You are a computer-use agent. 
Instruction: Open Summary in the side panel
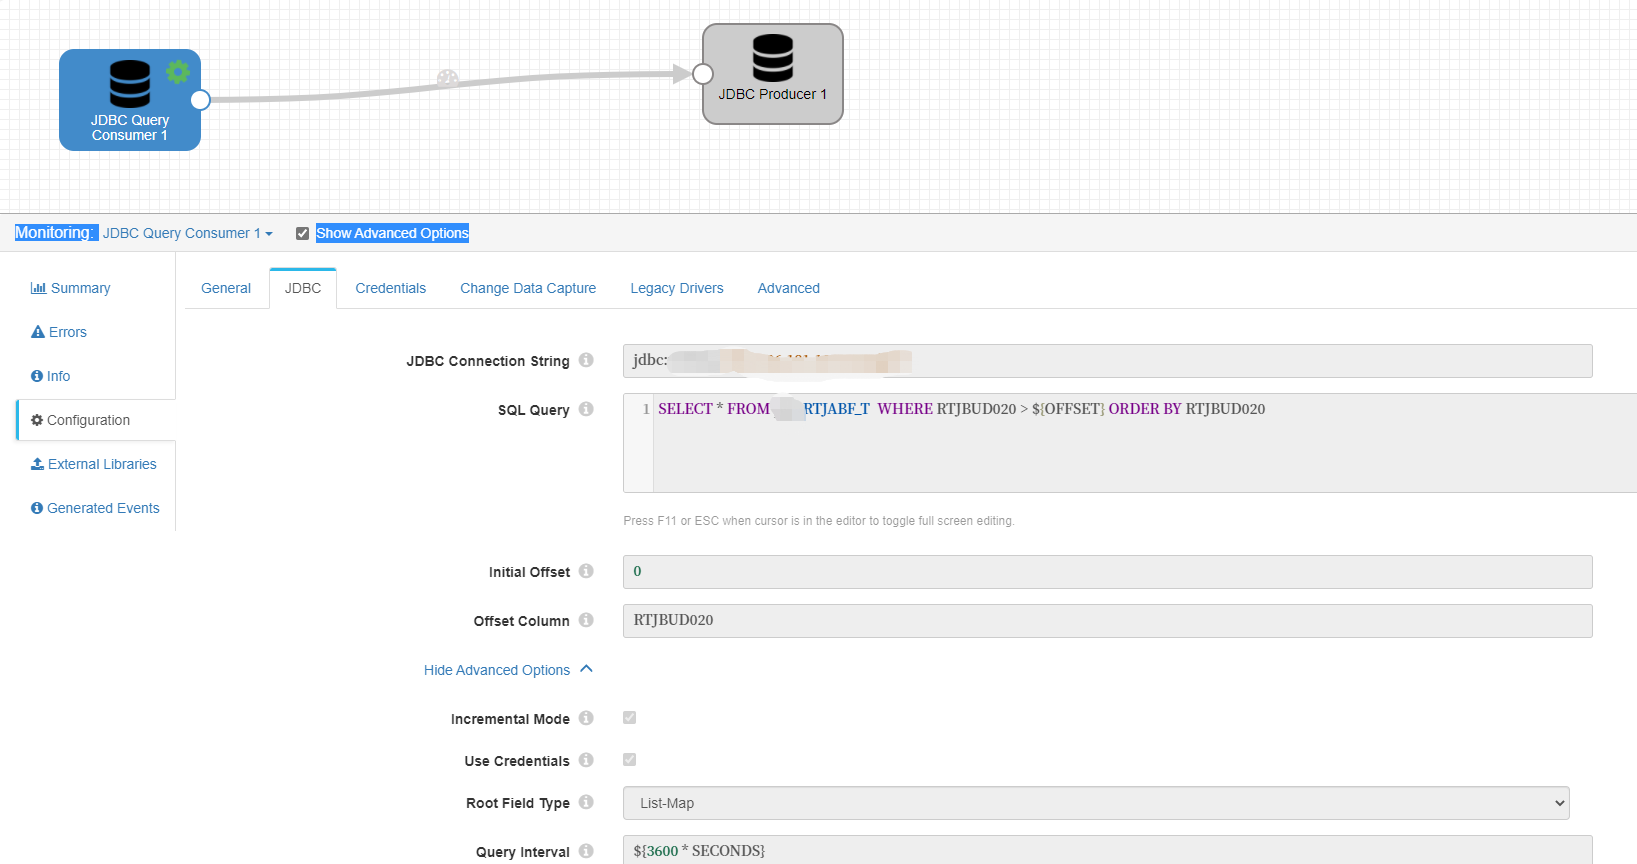coord(71,288)
